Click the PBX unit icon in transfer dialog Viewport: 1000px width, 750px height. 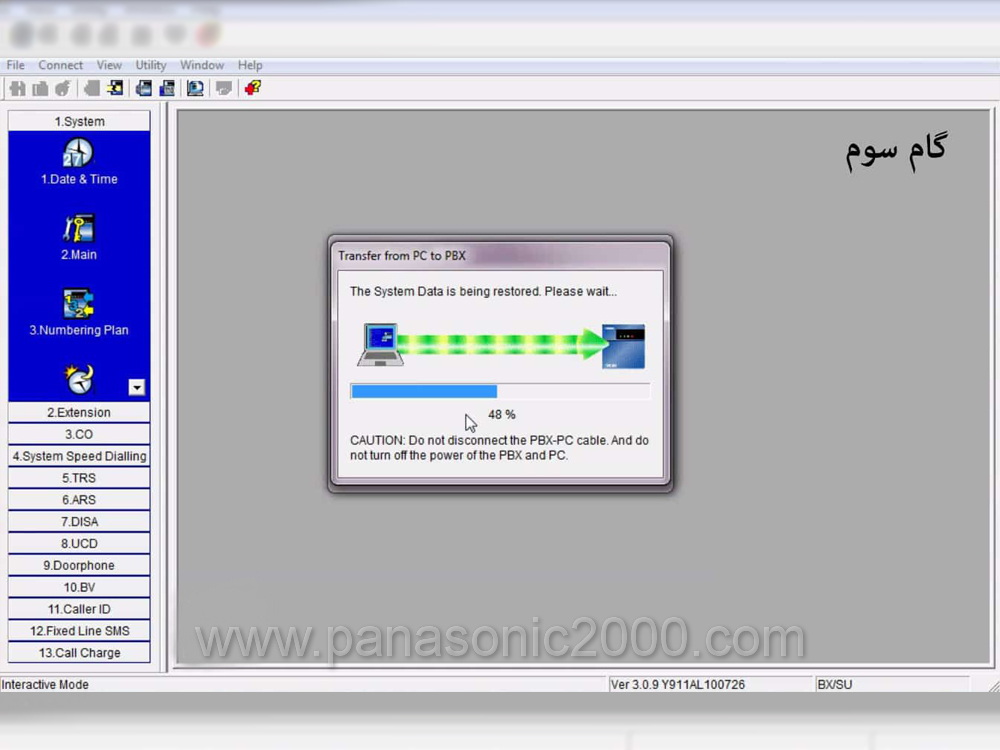tap(623, 346)
